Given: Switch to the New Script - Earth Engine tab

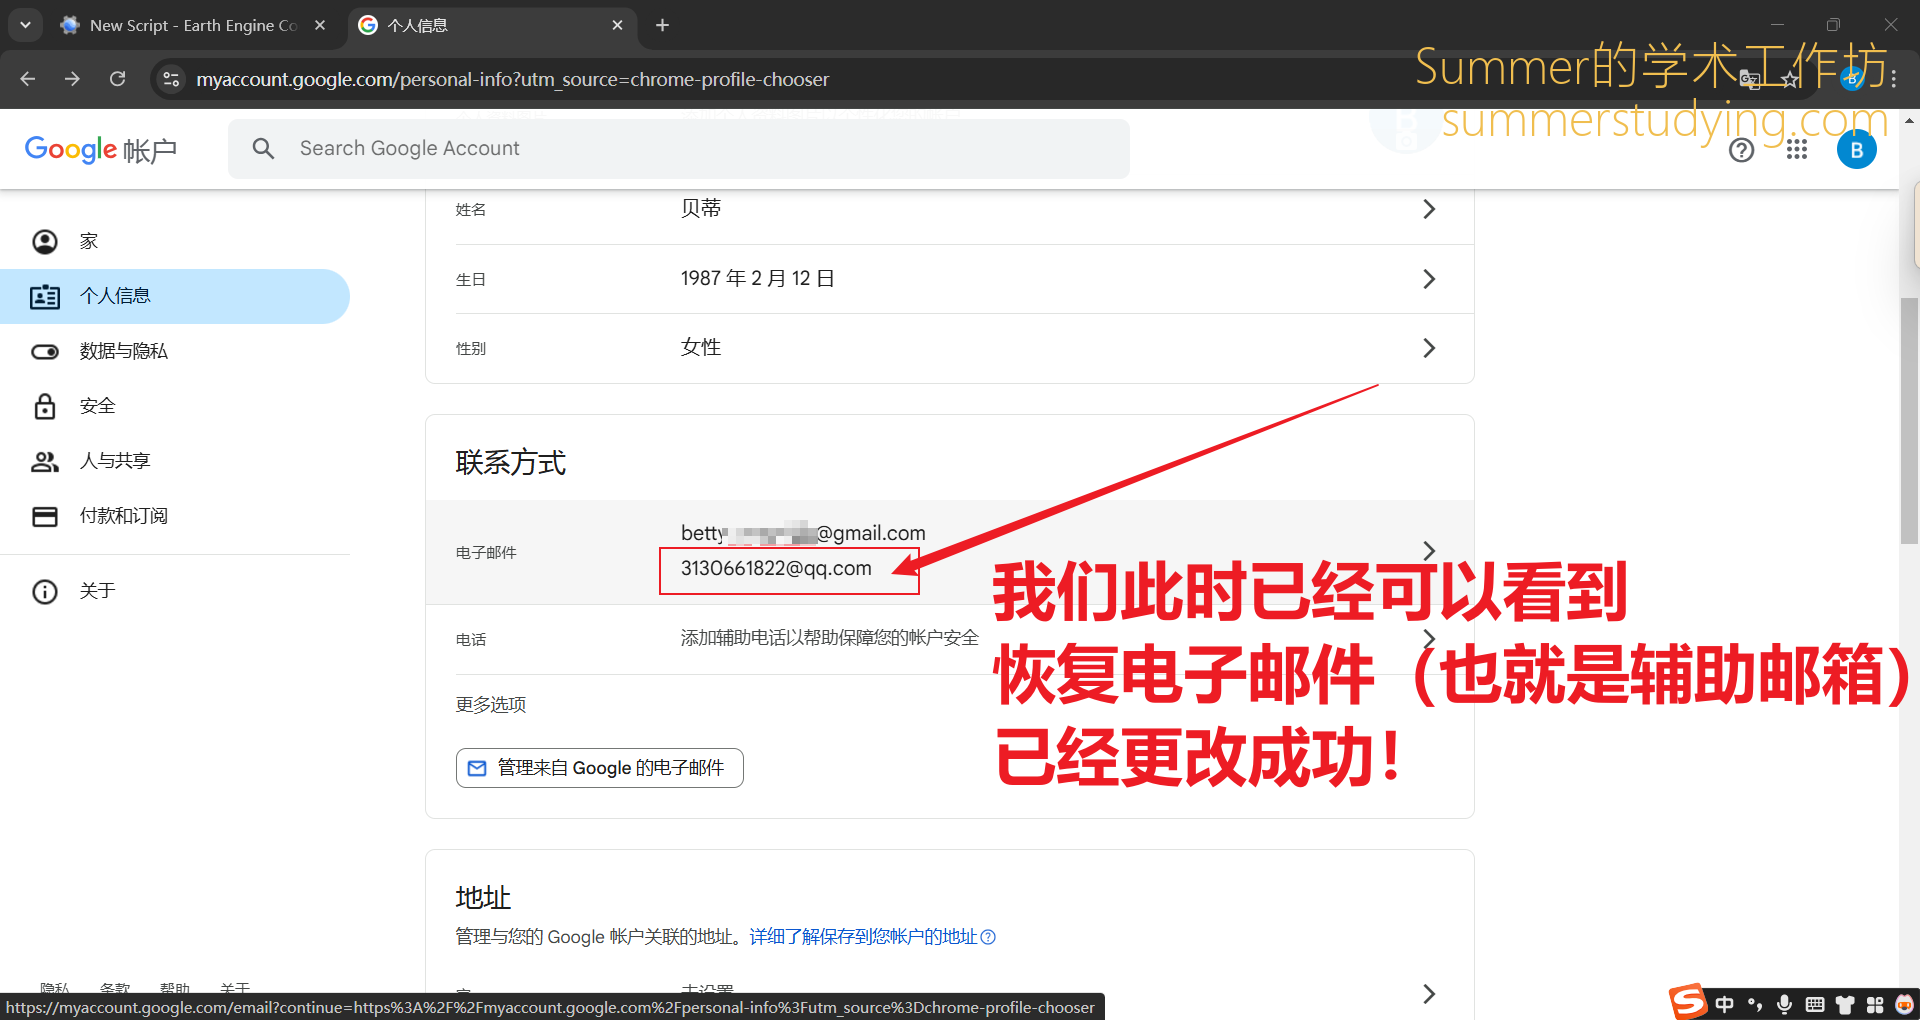Looking at the screenshot, I should point(193,25).
